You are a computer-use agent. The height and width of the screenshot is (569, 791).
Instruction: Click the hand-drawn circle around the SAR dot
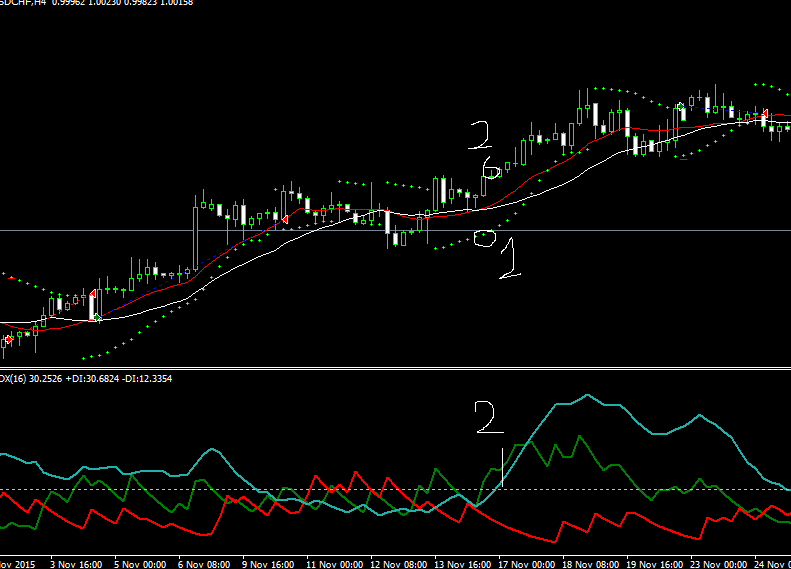tap(485, 238)
